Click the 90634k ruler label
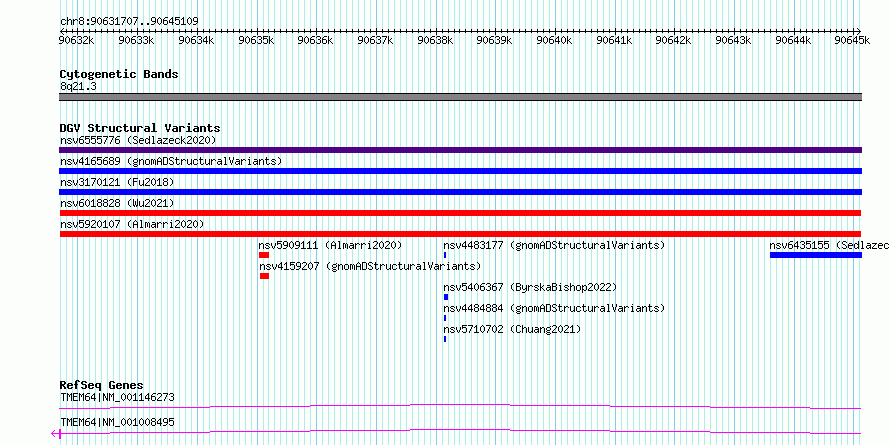Screen dimensions: 890x445 click(x=196, y=40)
